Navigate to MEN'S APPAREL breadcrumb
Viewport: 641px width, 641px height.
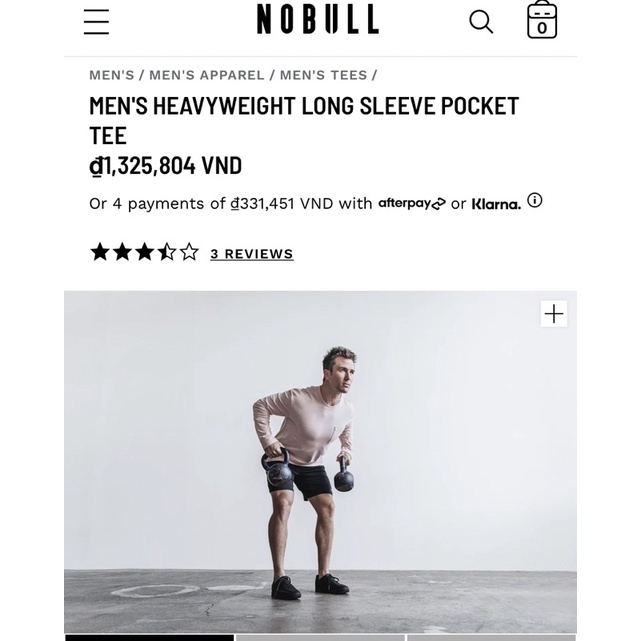click(207, 75)
